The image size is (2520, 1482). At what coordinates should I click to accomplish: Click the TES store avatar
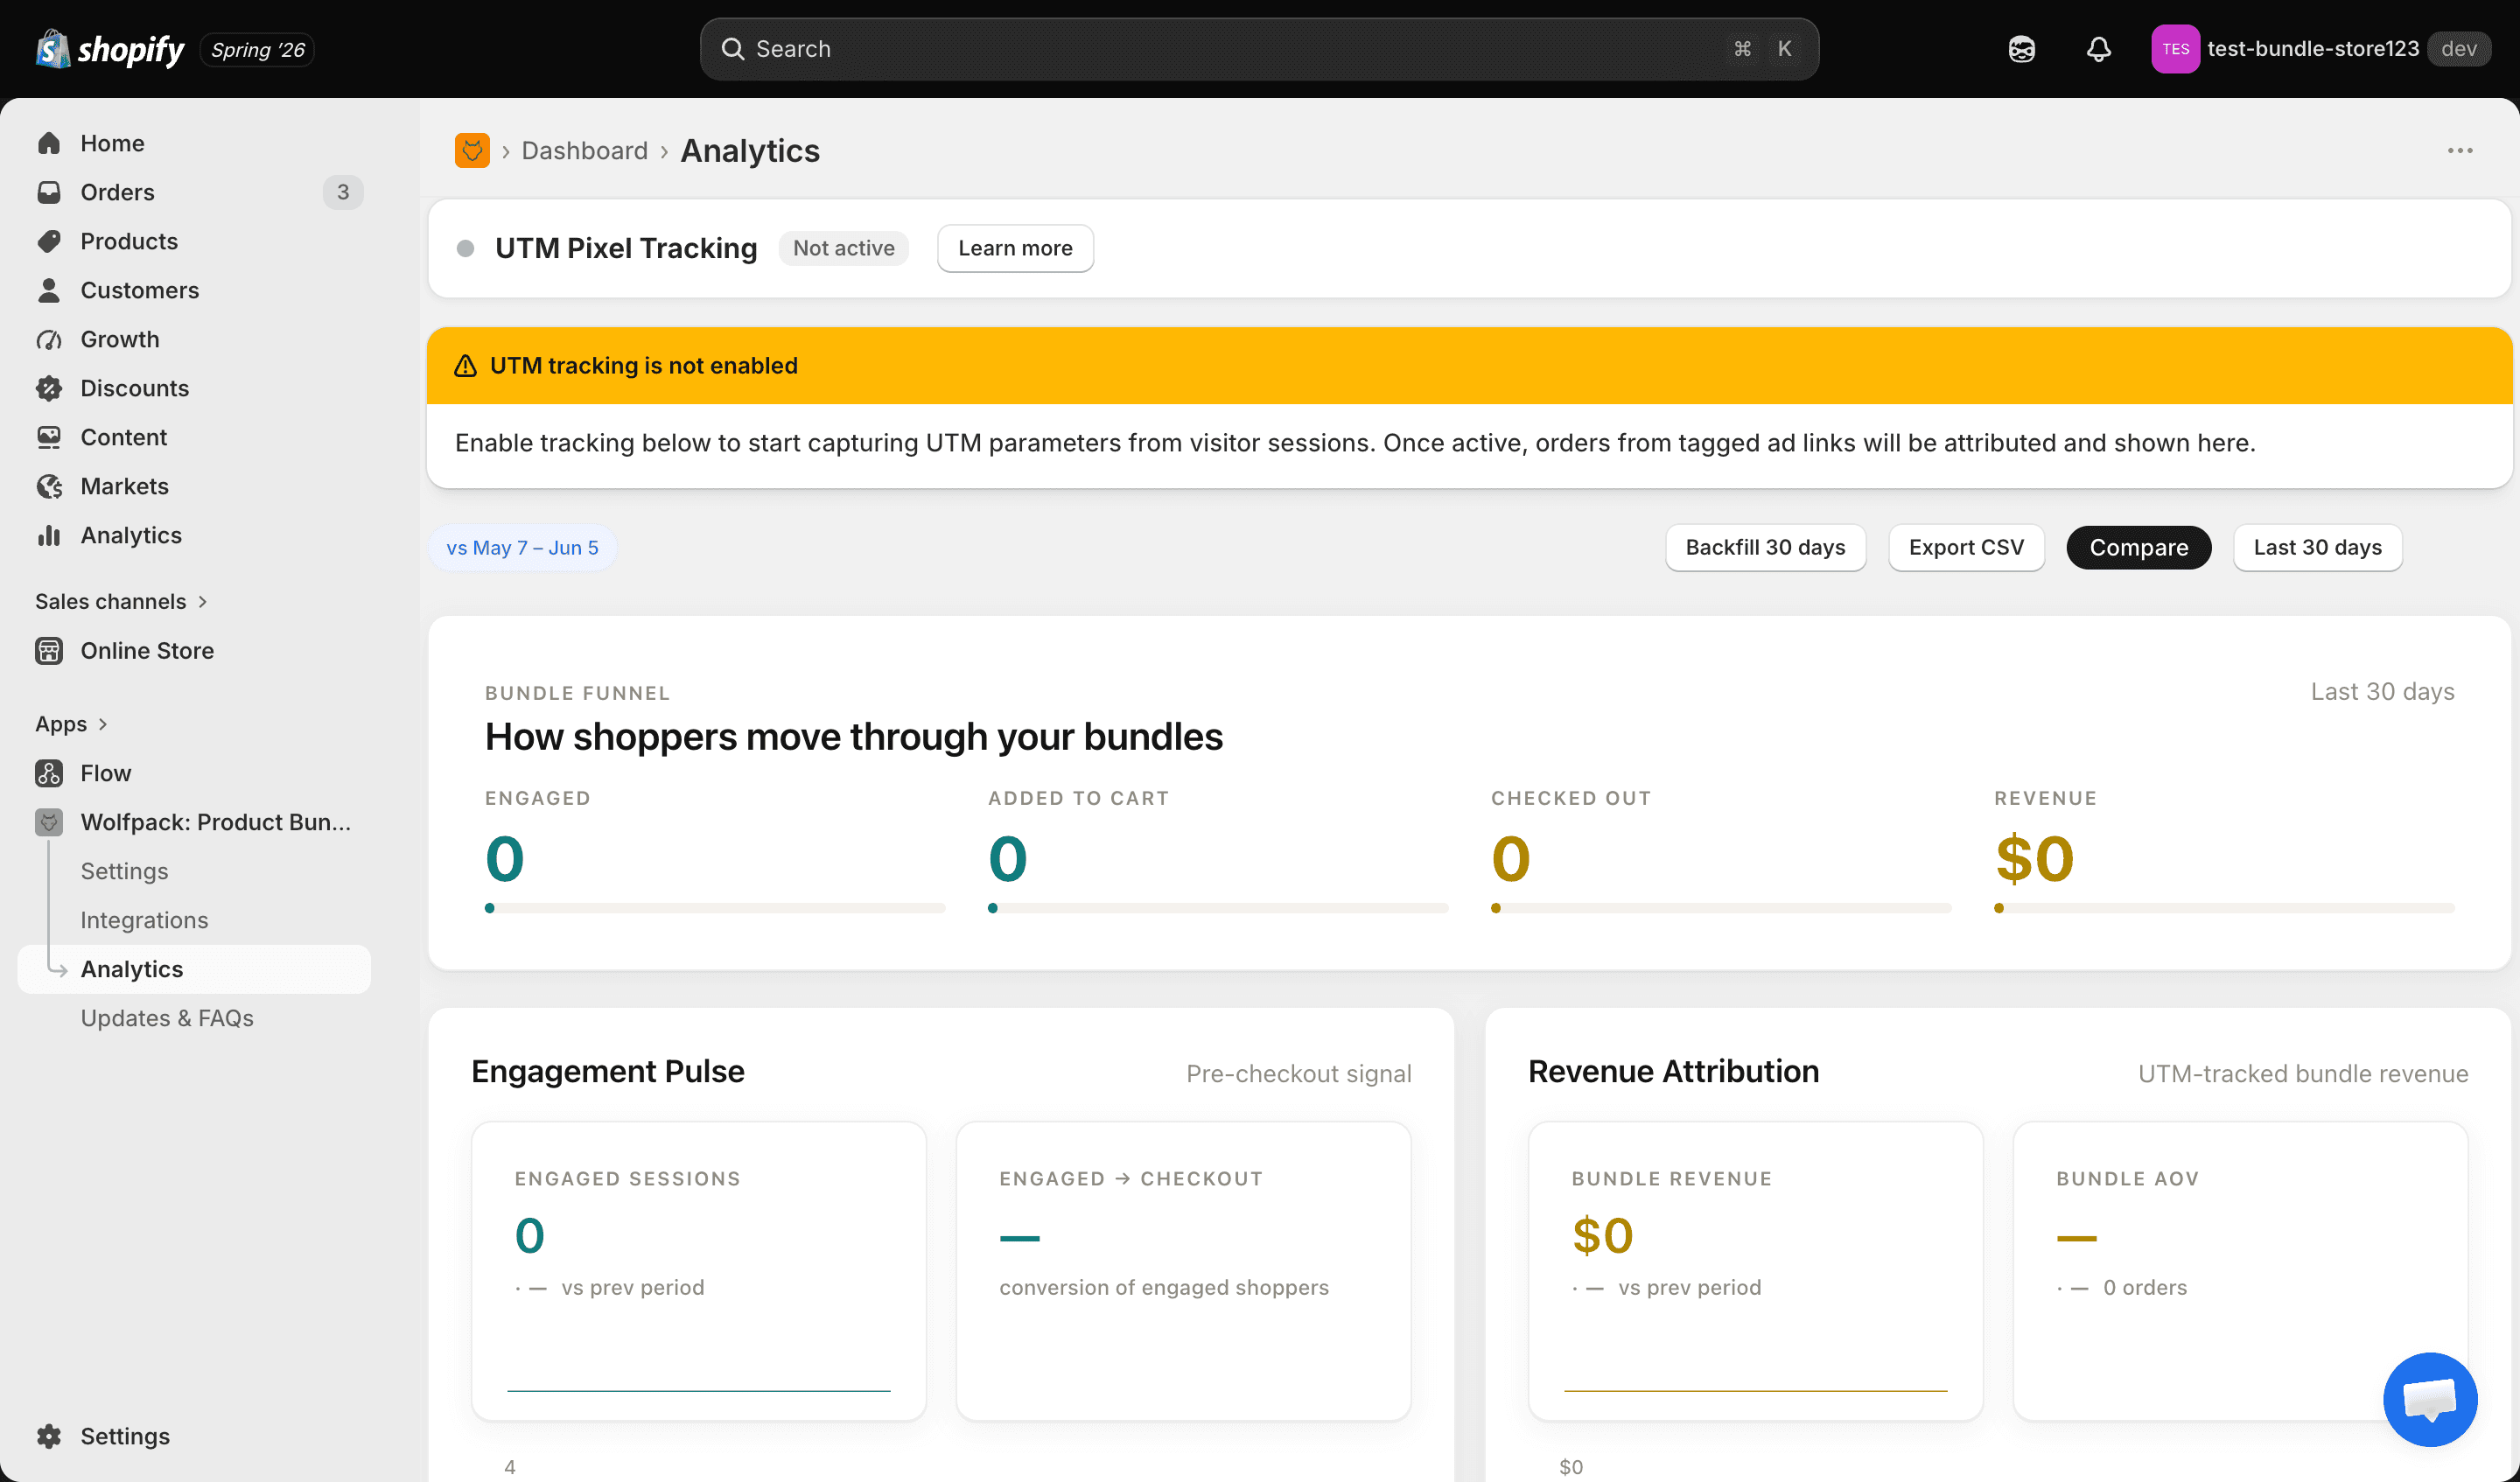pos(2175,49)
